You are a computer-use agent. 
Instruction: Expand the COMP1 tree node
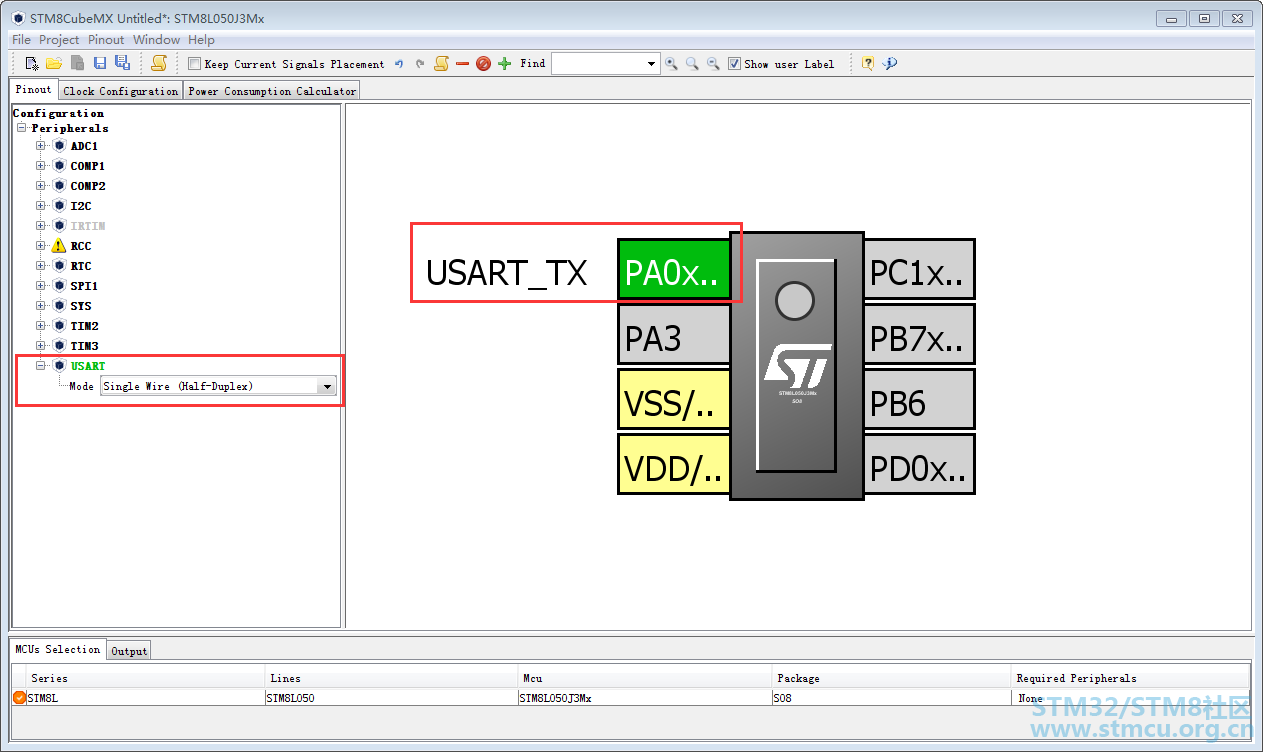41,165
